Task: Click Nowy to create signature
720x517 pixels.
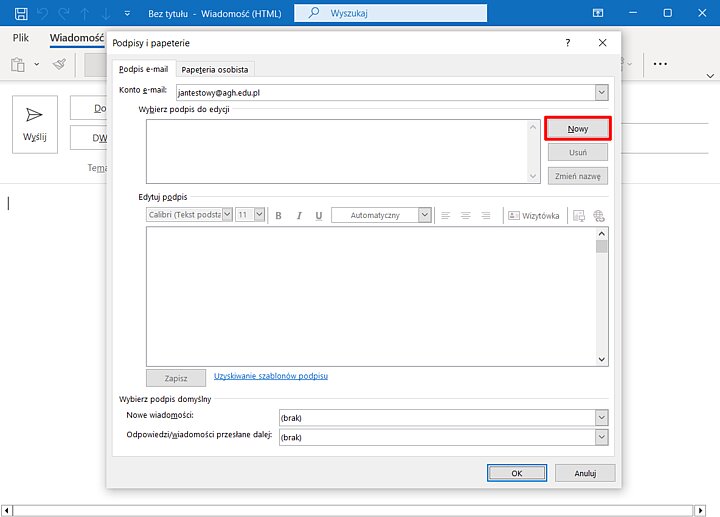Action: (x=578, y=129)
